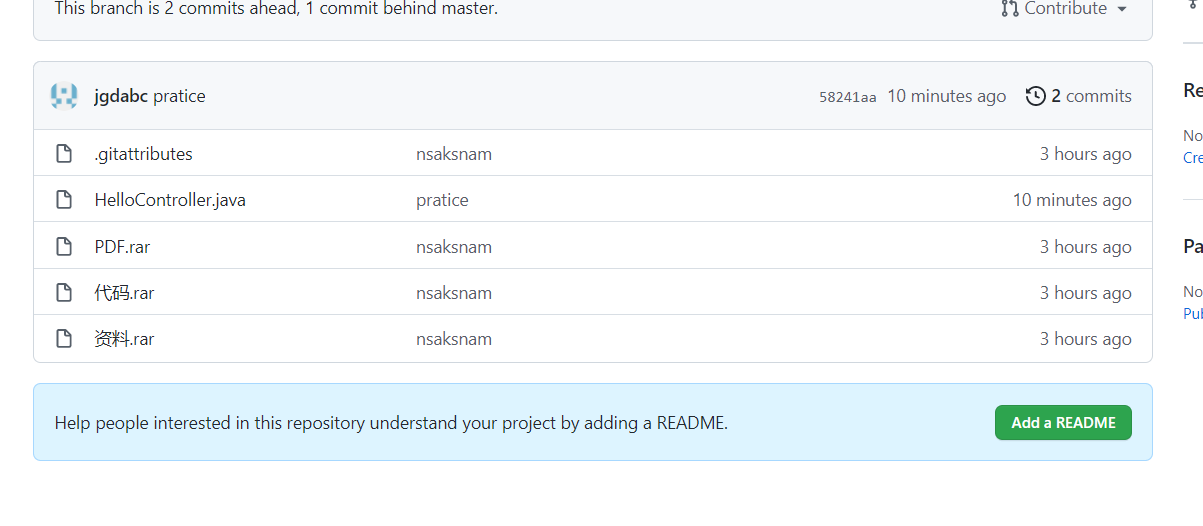Viewport: 1203px width, 526px height.
Task: Click '10 minutes ago' in the commit header
Action: point(946,96)
